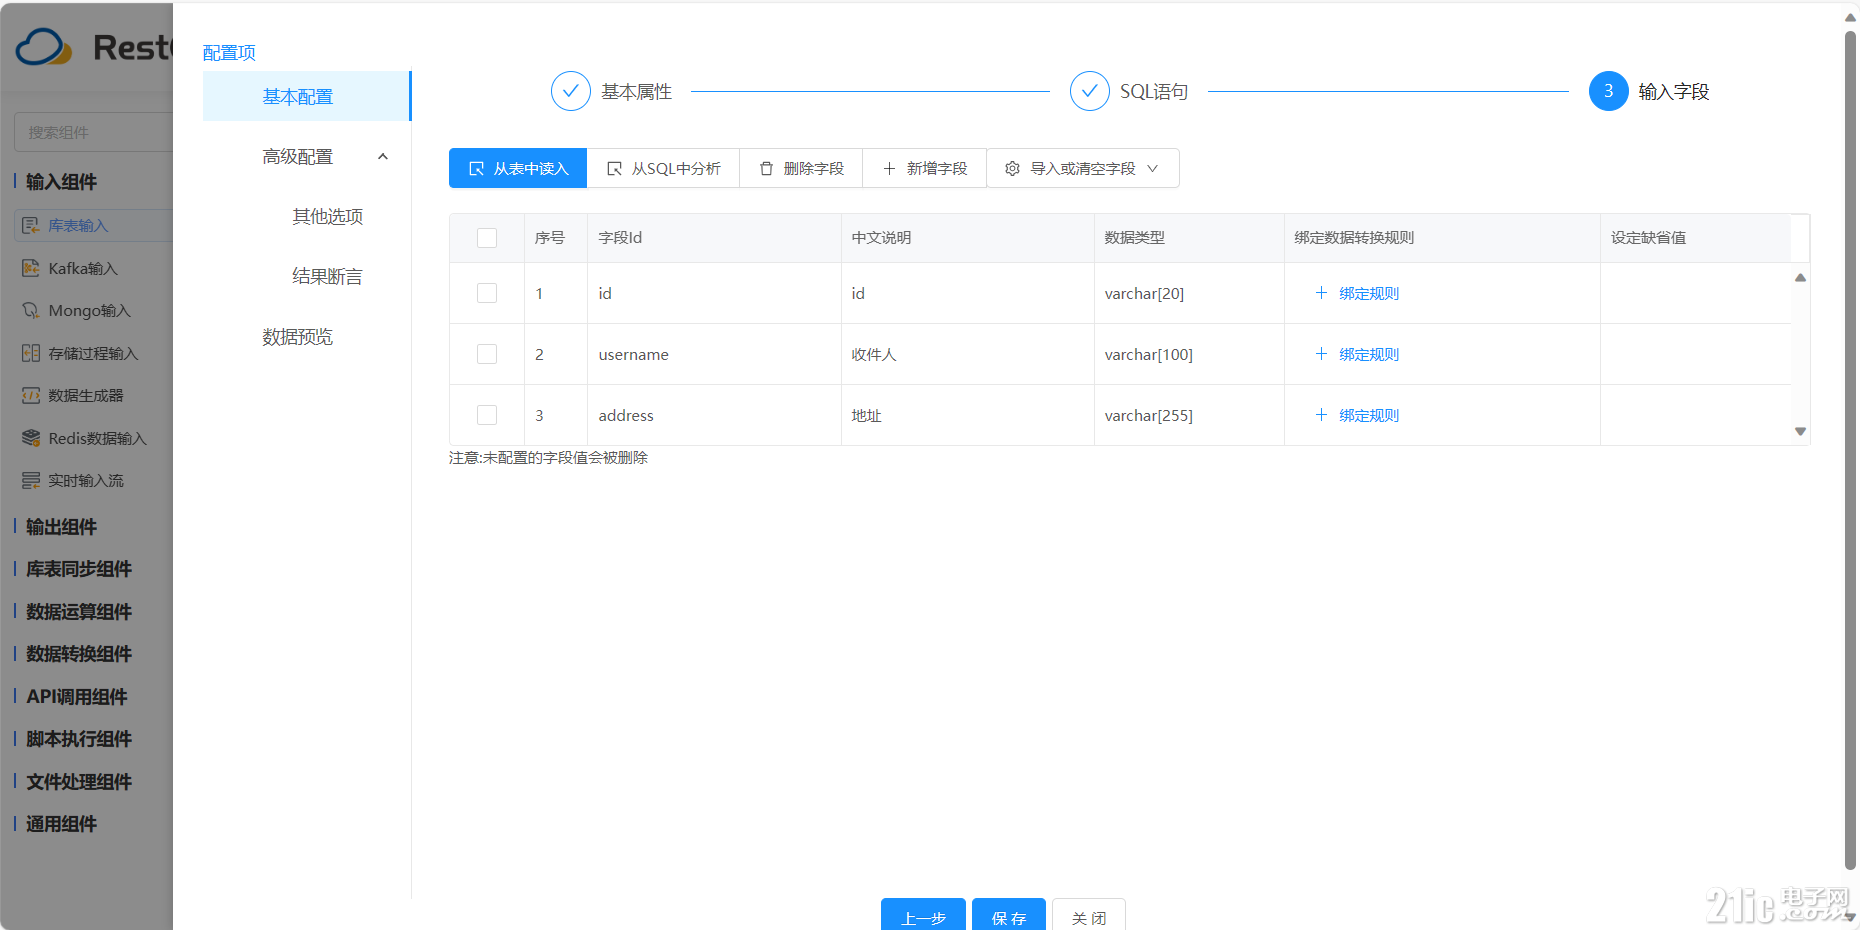
Task: Click the Redis数据输入 component icon
Action: [x=31, y=438]
